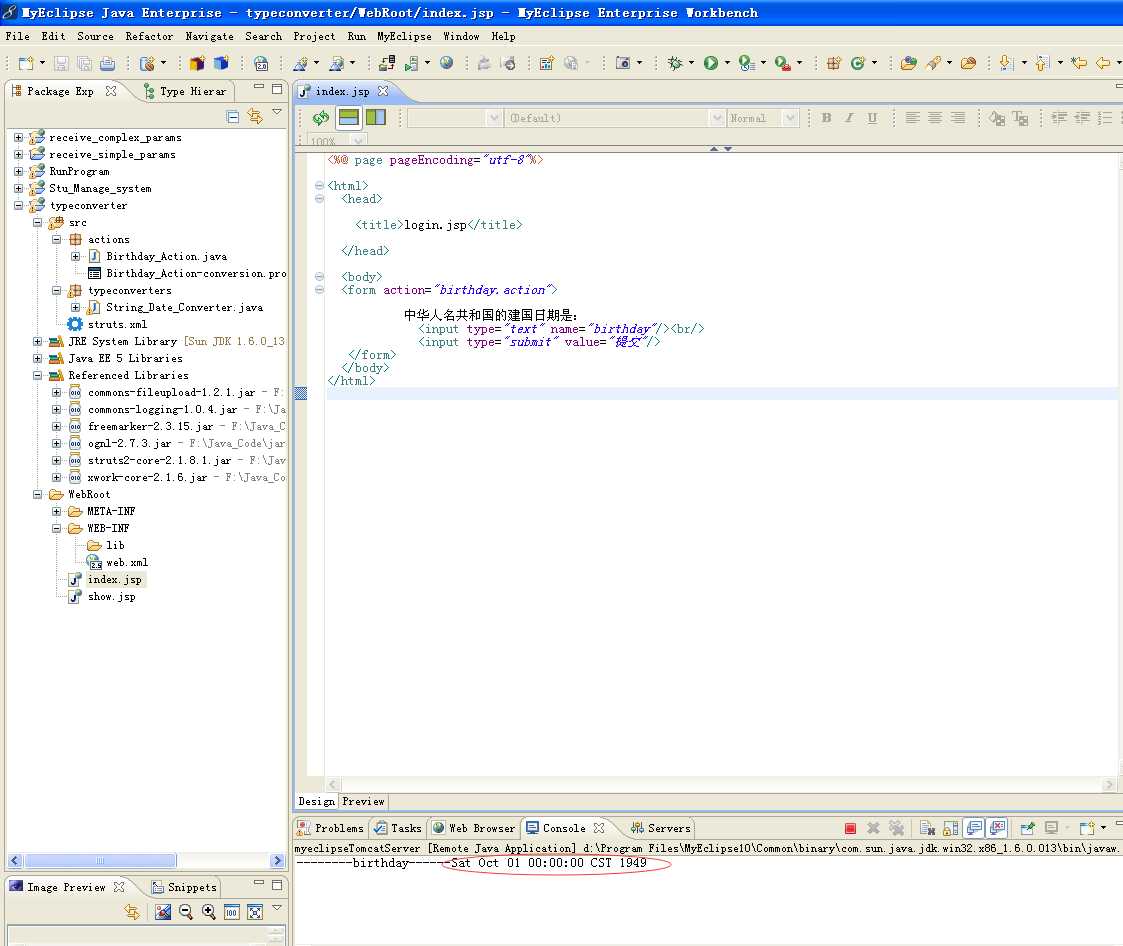Screen dimensions: 1123x946
Task: Click Remove All Terminated Launches icon
Action: tap(896, 829)
